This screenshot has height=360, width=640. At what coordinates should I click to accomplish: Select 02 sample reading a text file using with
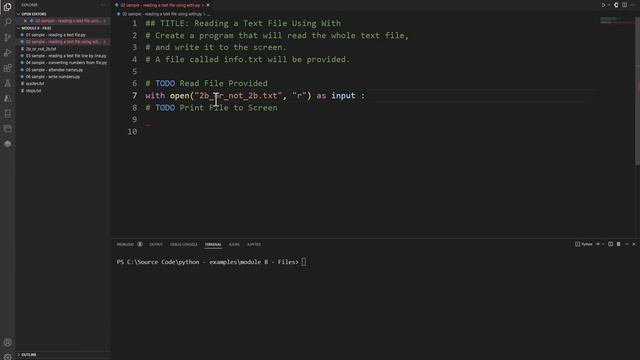(x=63, y=42)
